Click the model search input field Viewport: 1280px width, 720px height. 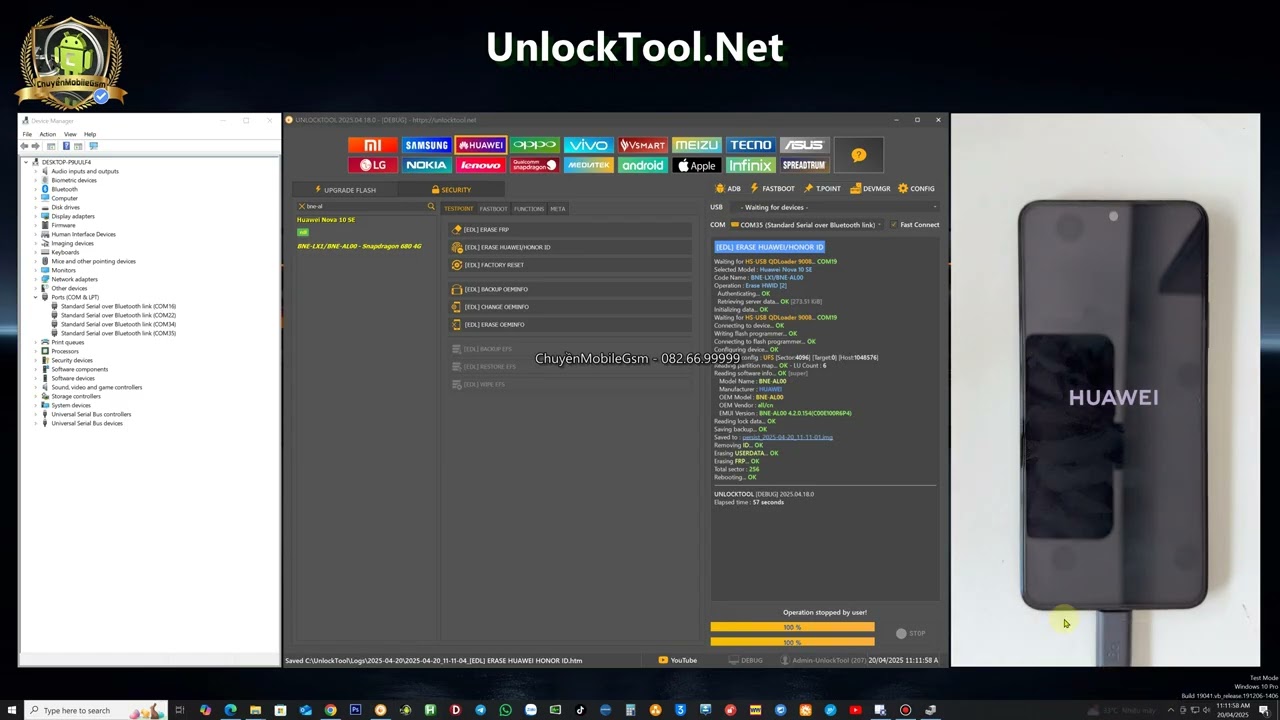365,207
